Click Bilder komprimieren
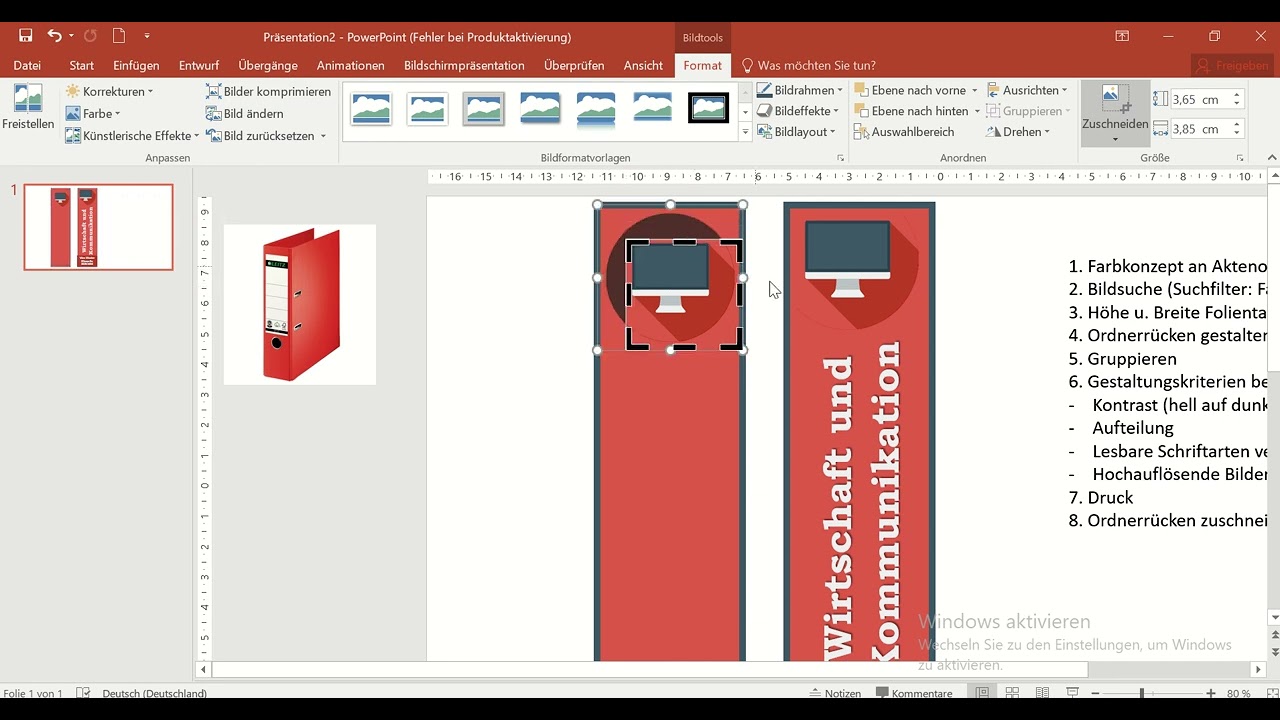 tap(268, 91)
